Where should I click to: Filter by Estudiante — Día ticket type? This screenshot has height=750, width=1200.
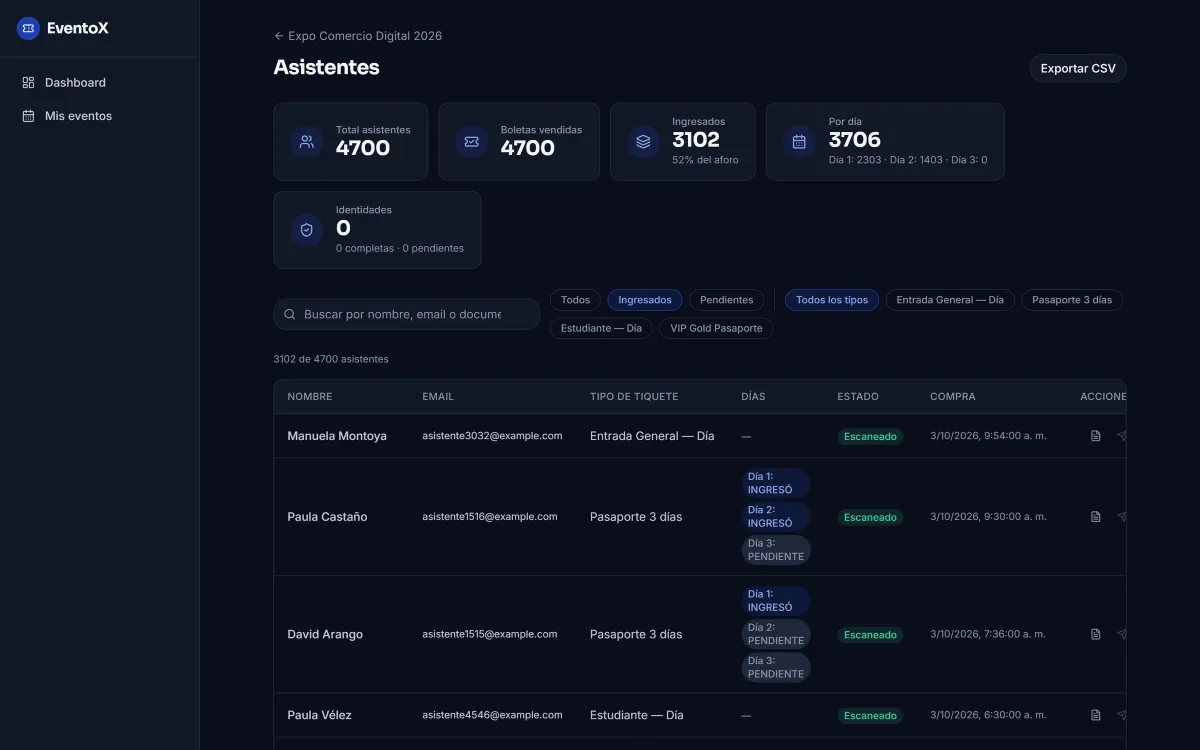[601, 328]
